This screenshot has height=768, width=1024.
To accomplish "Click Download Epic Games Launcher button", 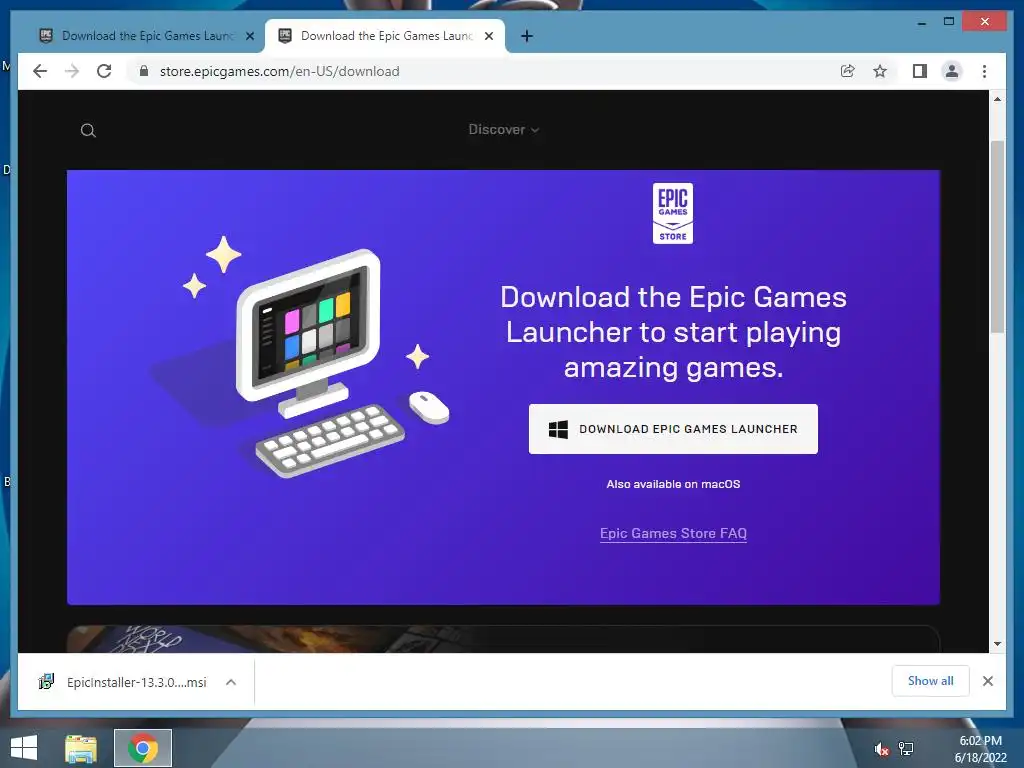I will [x=673, y=429].
